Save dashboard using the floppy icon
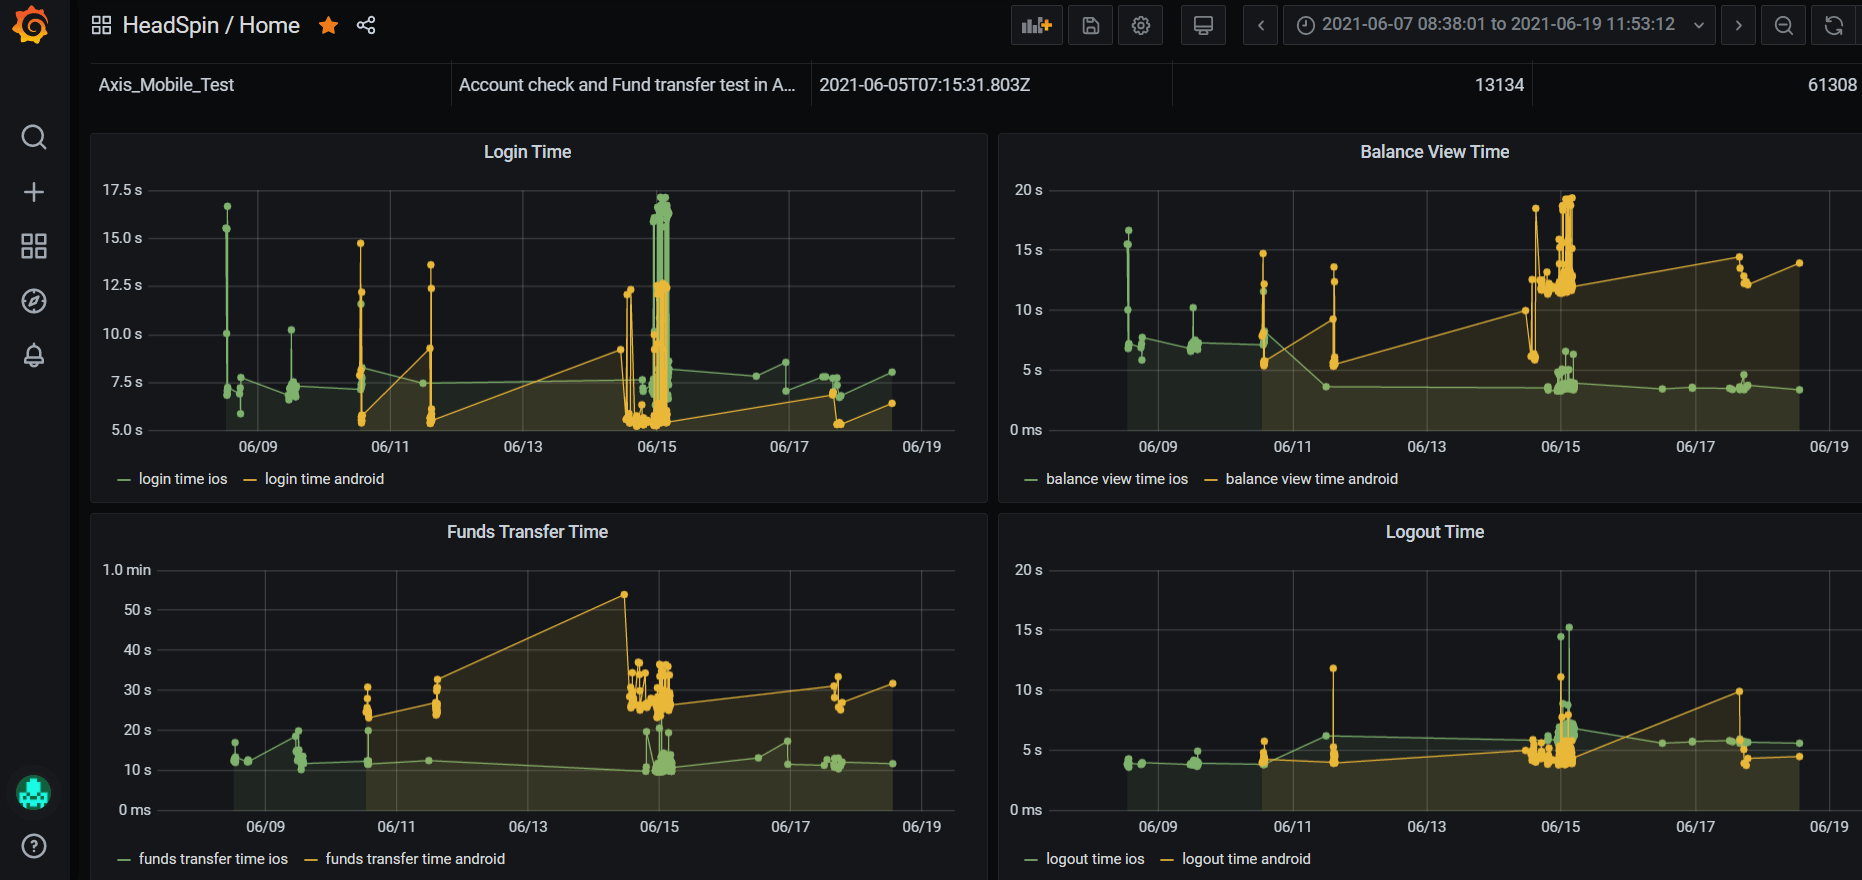Screen dimensions: 1862x880 (1091, 25)
